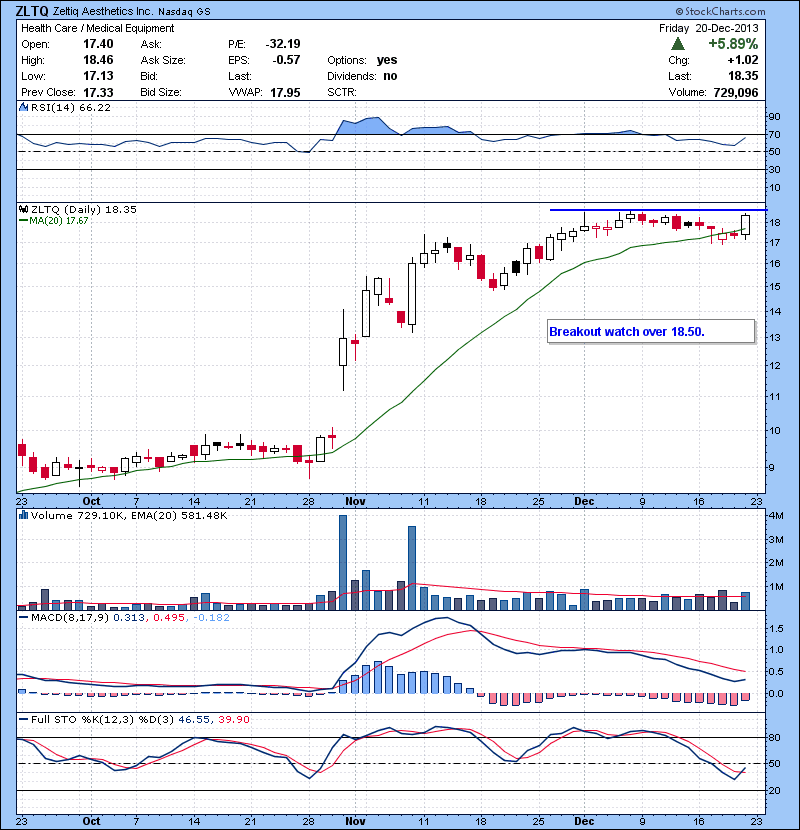
Task: Click the MACD histogram value -0.182
Action: coord(211,618)
